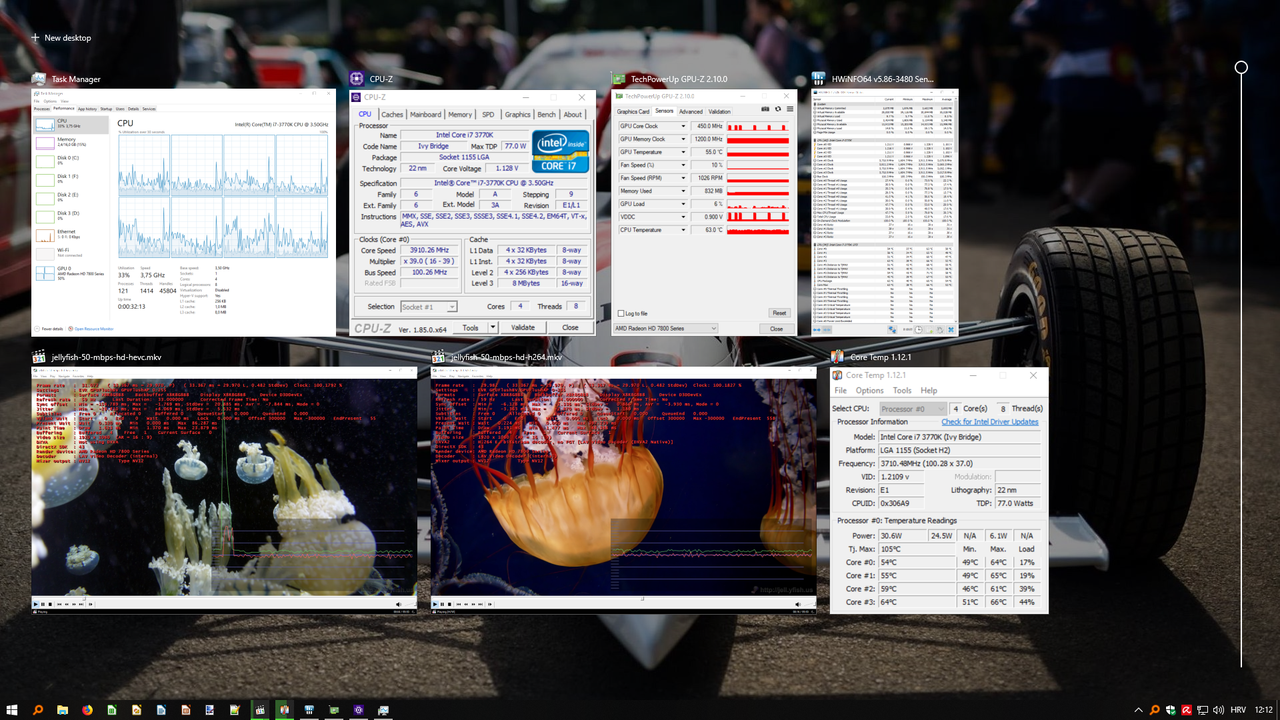Adjust the volume slider in the HEVC player
1280x720 pixels.
coord(408,605)
